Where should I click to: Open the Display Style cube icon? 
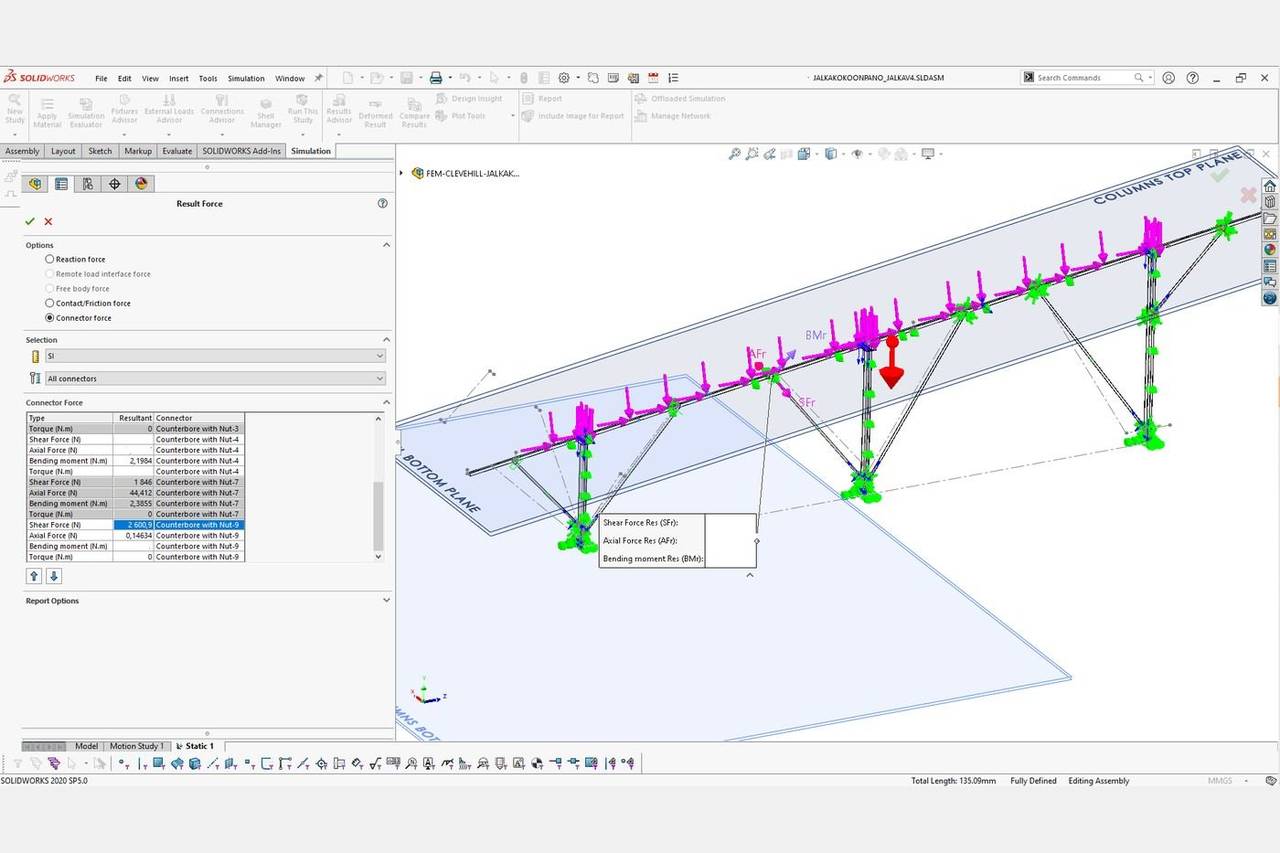pyautogui.click(x=830, y=154)
